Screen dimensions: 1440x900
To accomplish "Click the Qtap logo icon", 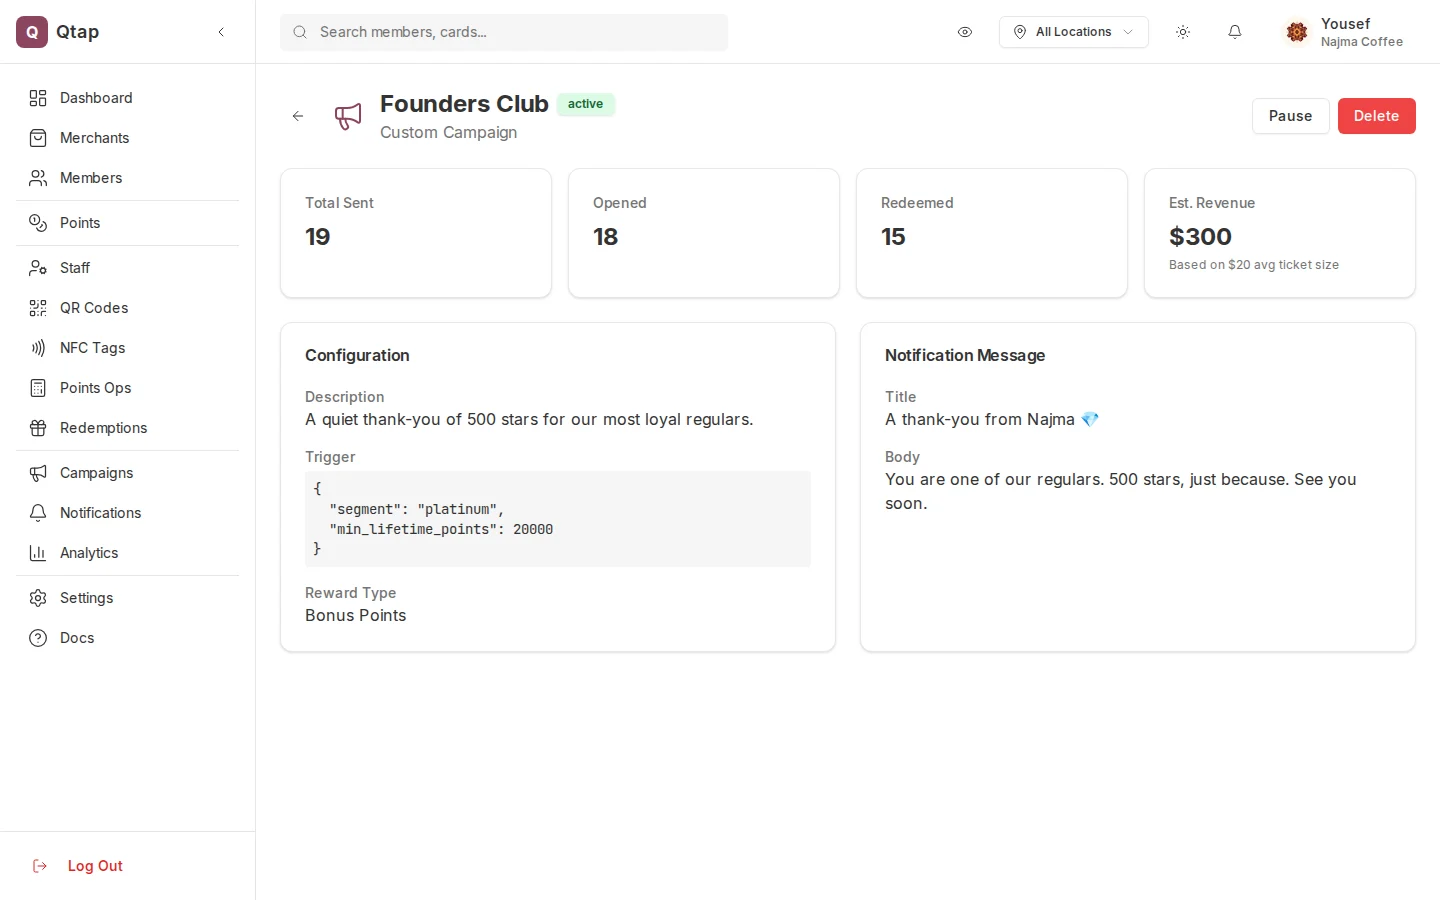I will tap(32, 32).
